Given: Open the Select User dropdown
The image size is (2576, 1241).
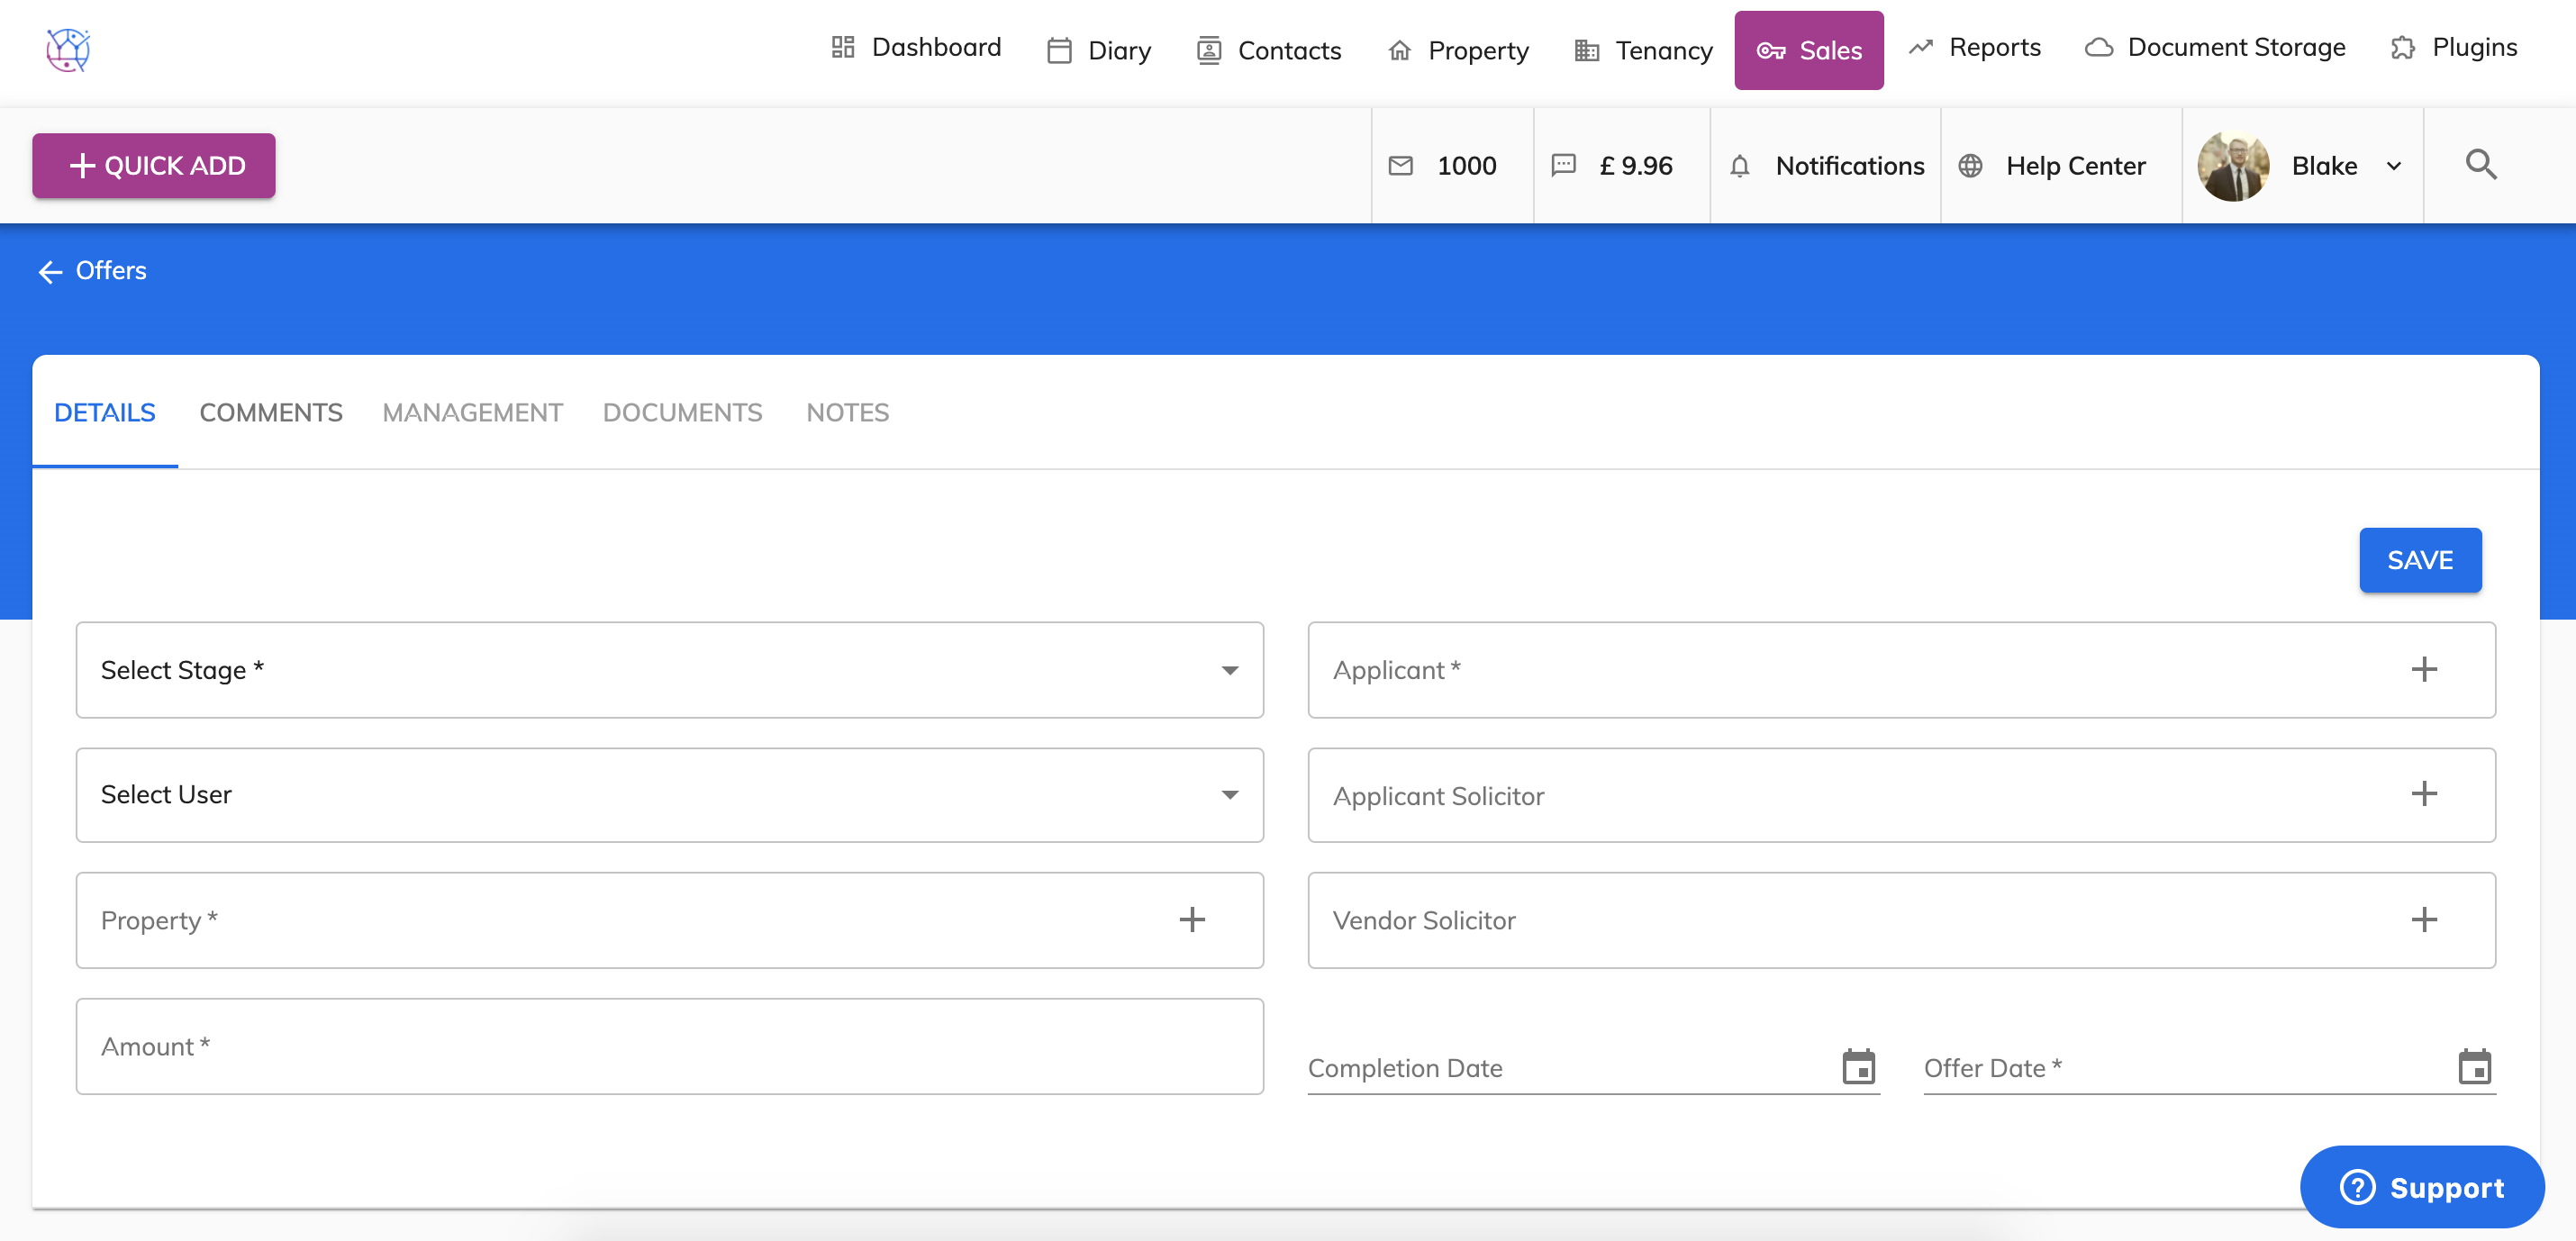Looking at the screenshot, I should coord(669,794).
